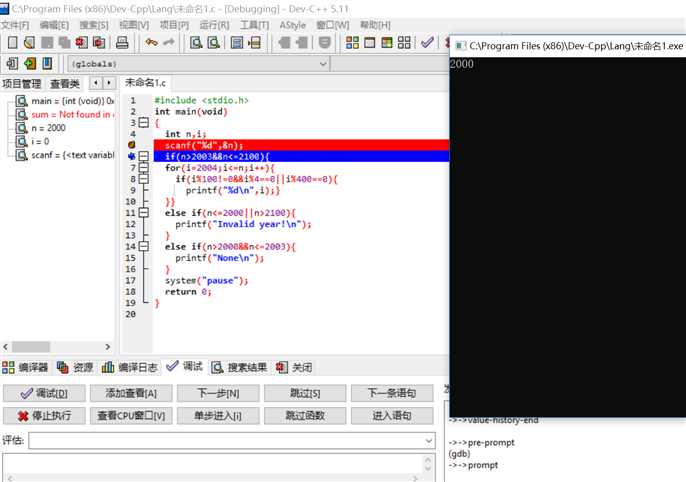Click the 停止执行 button

(x=44, y=416)
